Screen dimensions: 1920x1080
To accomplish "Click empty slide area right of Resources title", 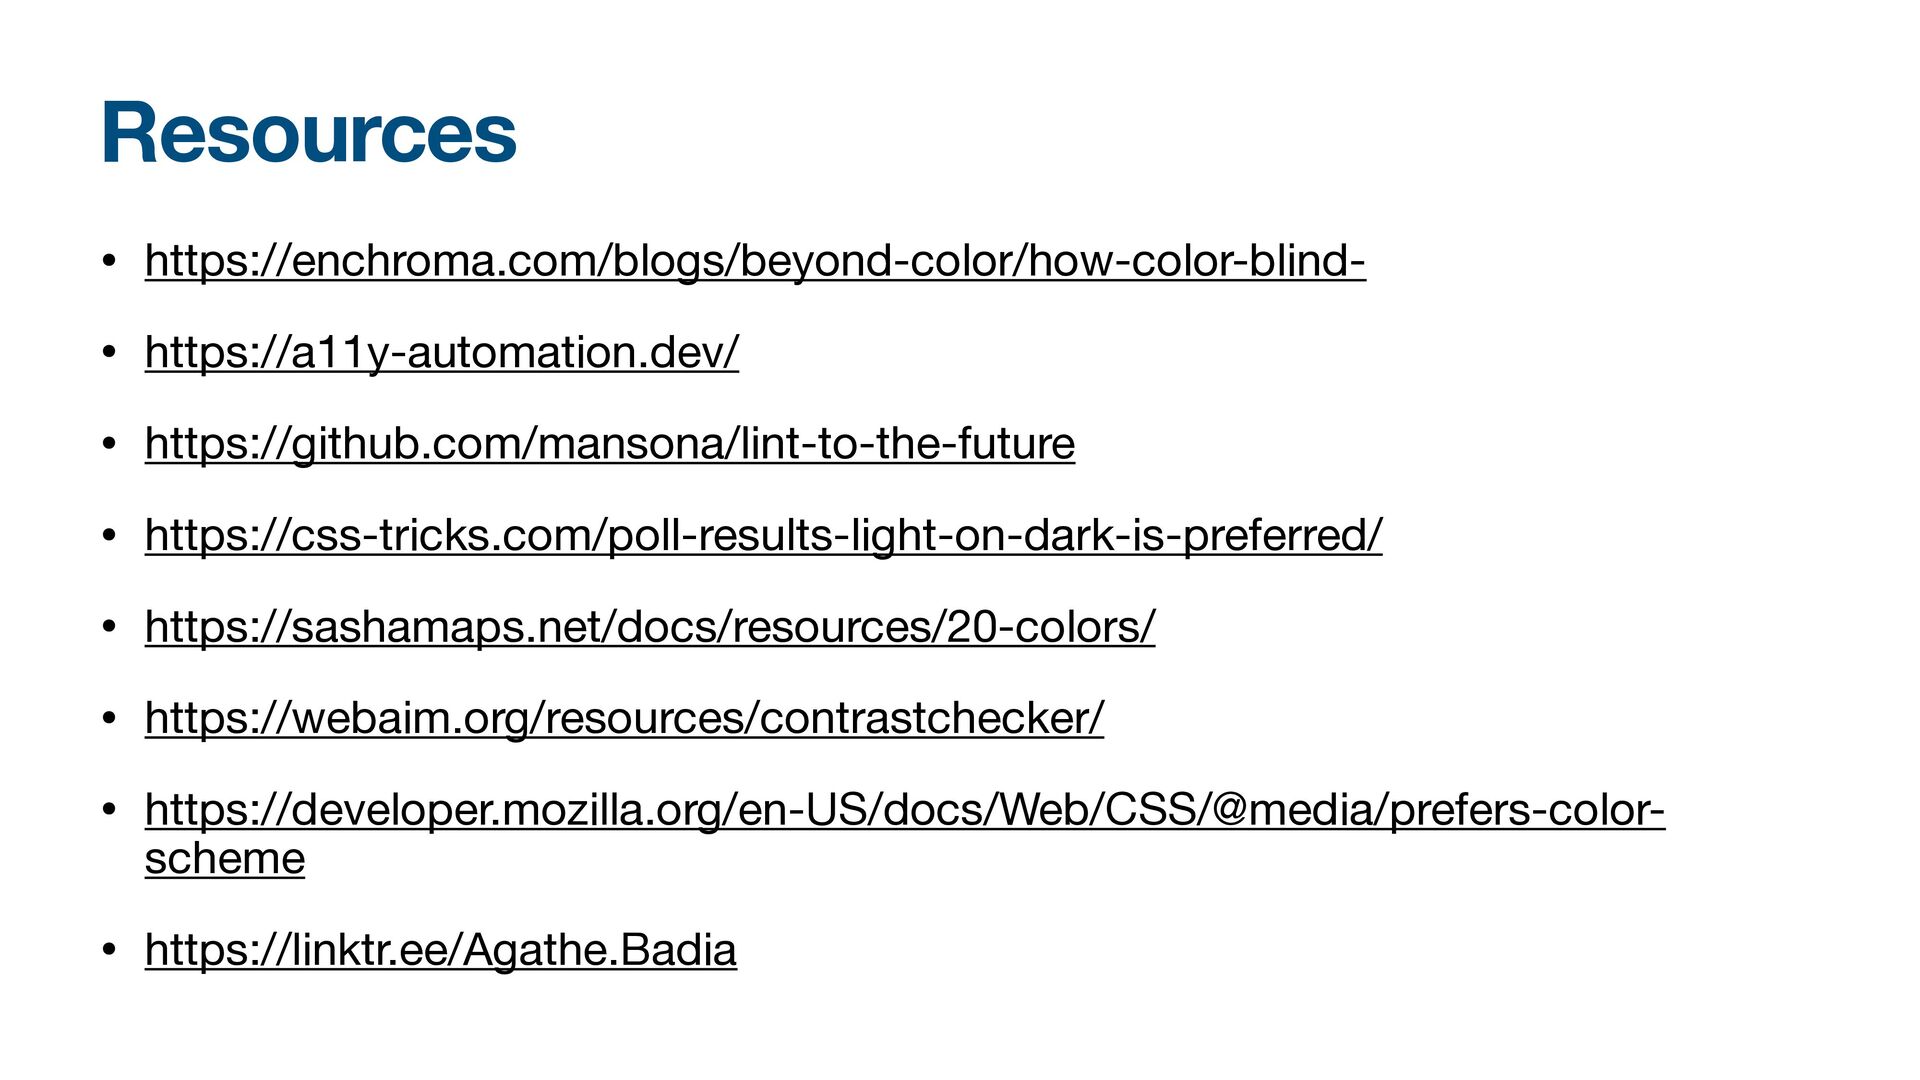I will 1200,133.
